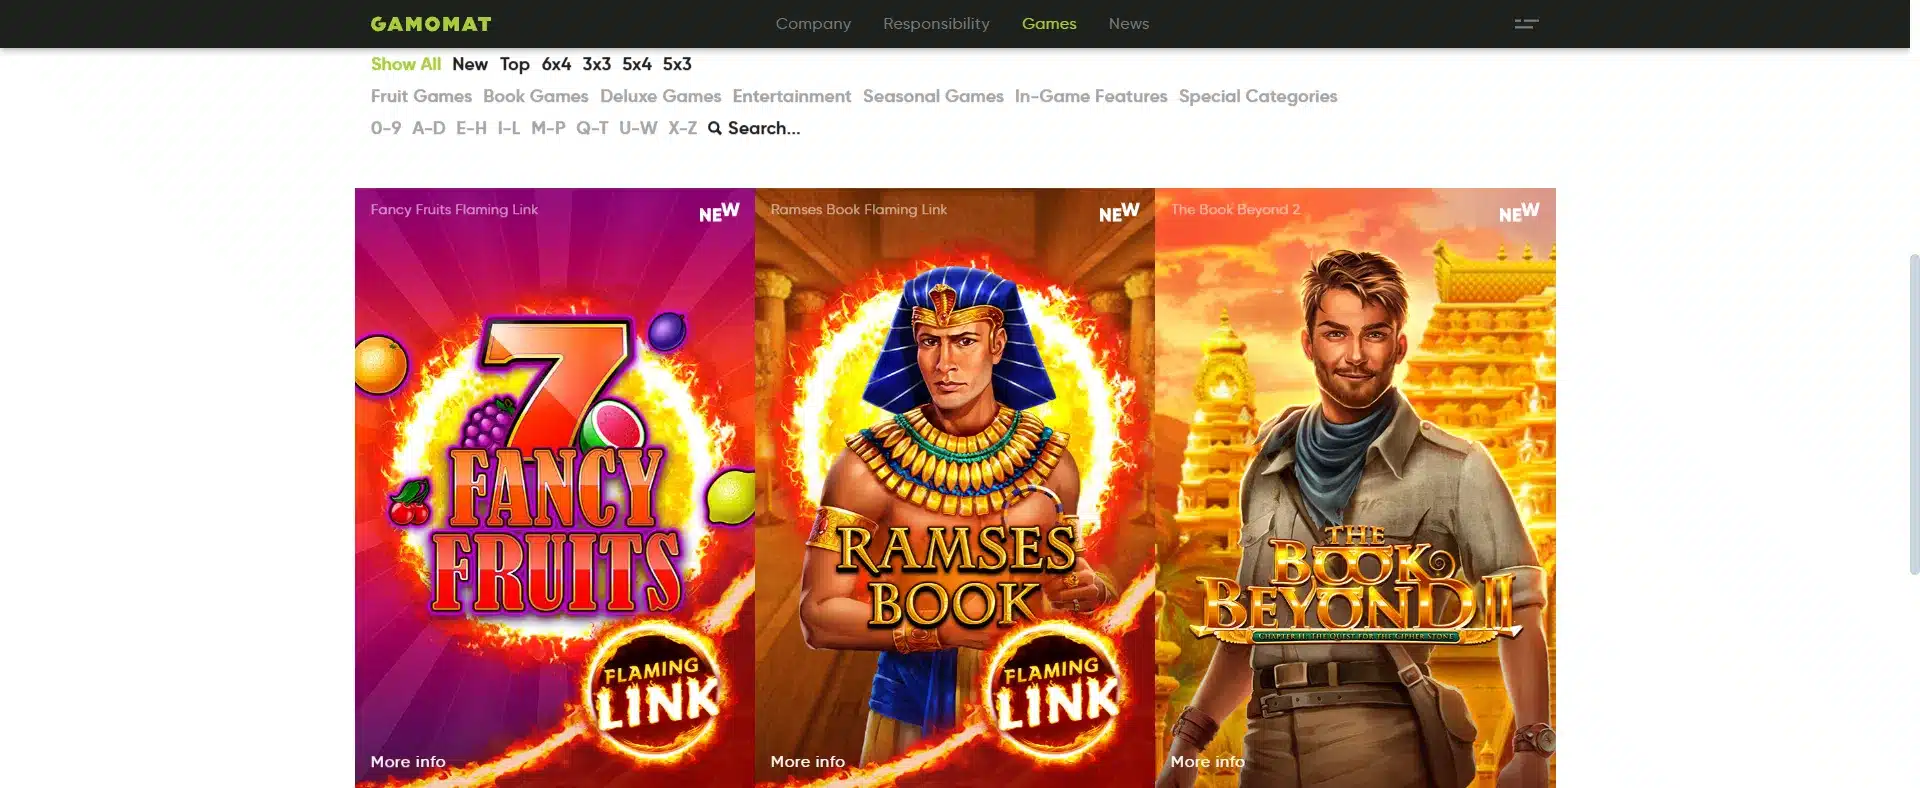
Task: Click the page scrollbar thumb
Action: pyautogui.click(x=1914, y=414)
